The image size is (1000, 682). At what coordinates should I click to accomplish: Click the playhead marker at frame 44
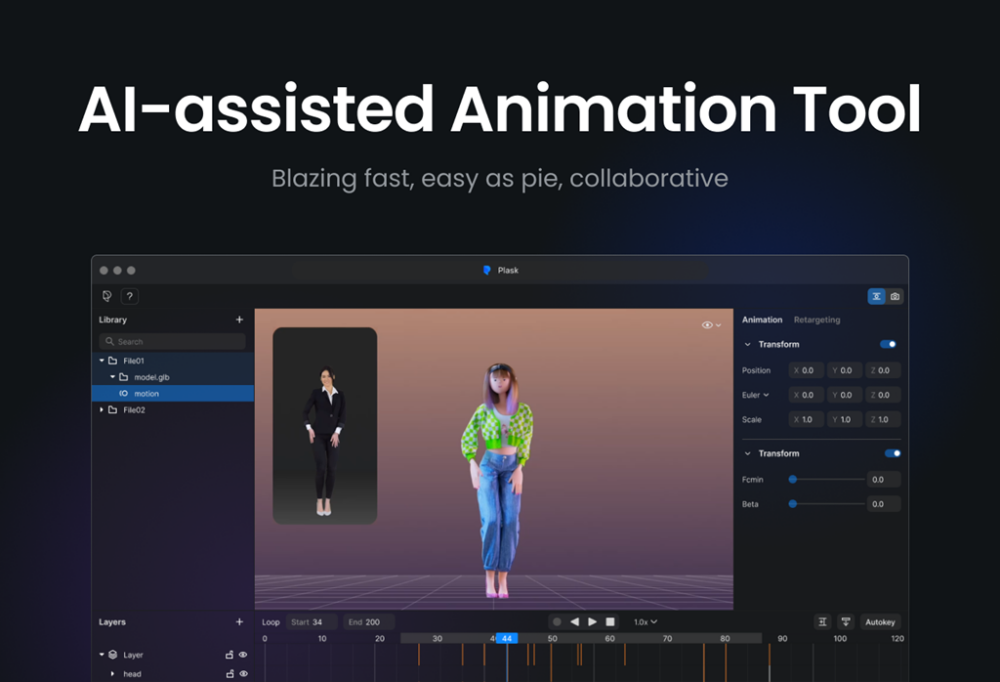(506, 639)
